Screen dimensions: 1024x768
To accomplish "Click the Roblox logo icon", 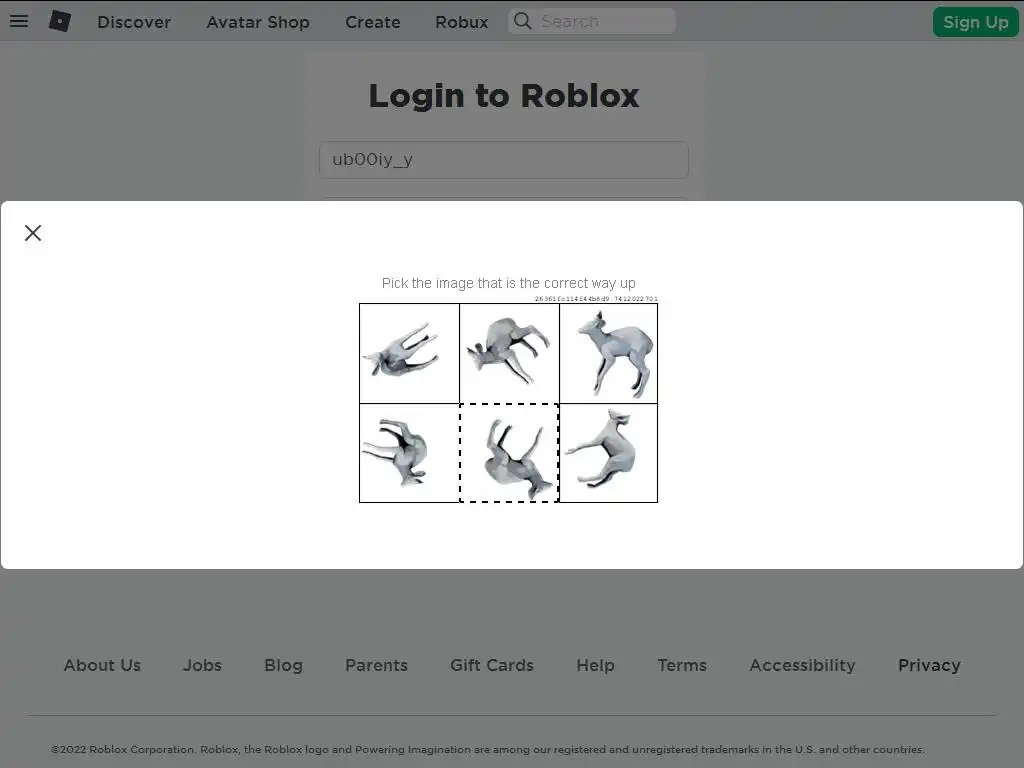I will click(x=59, y=21).
